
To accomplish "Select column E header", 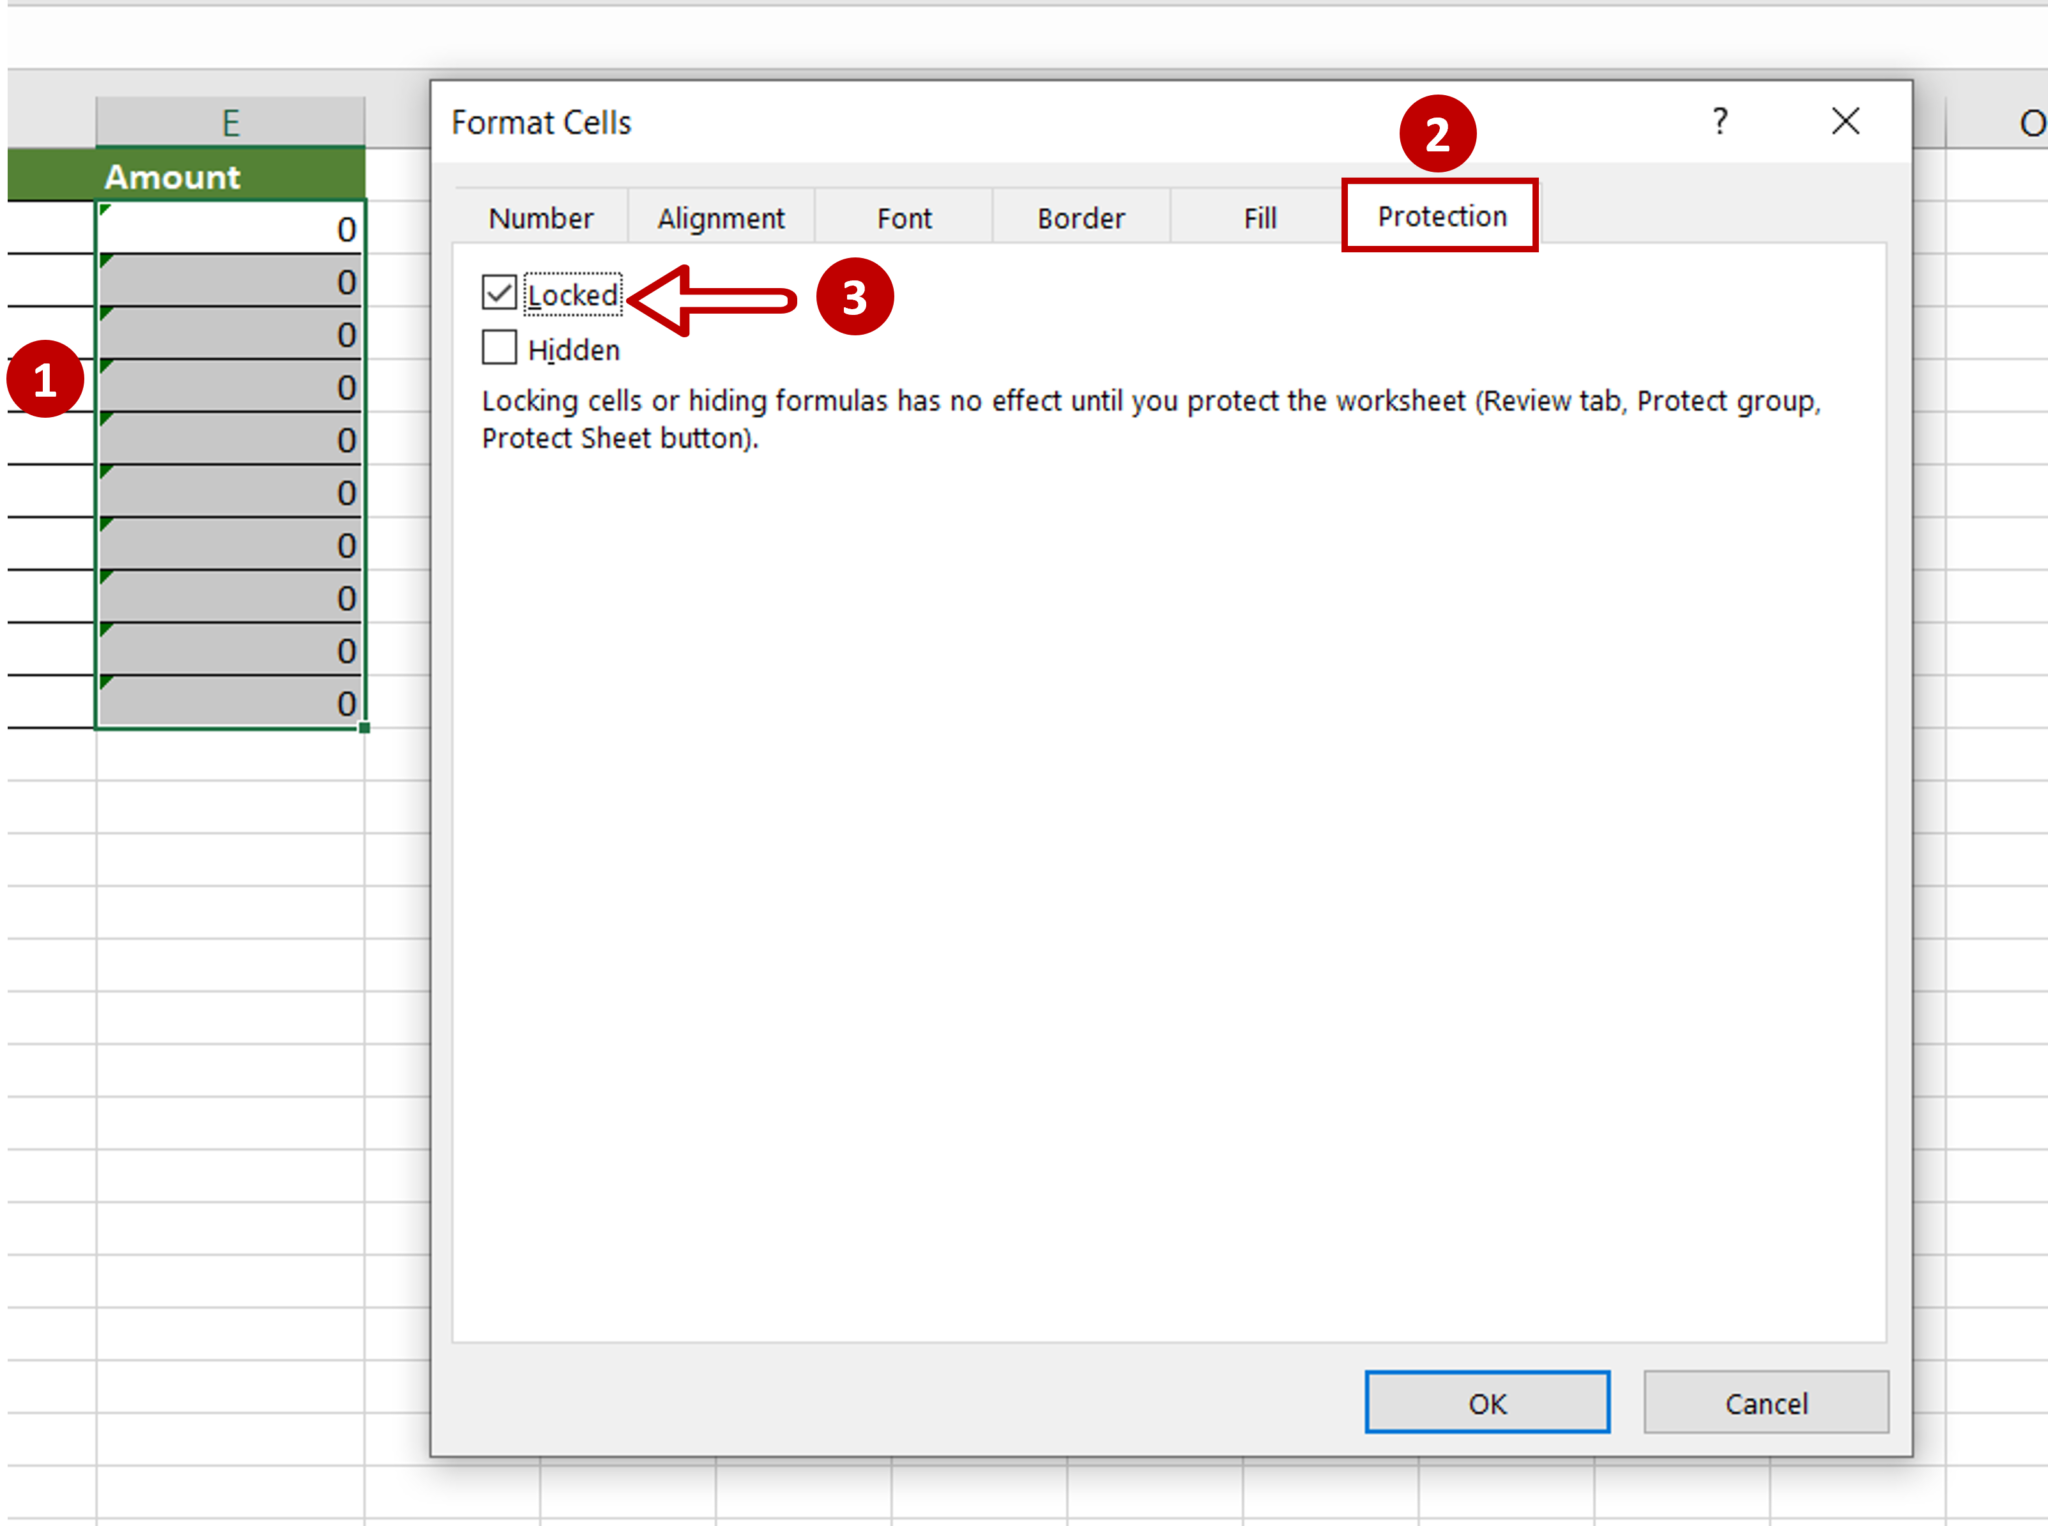I will 228,122.
